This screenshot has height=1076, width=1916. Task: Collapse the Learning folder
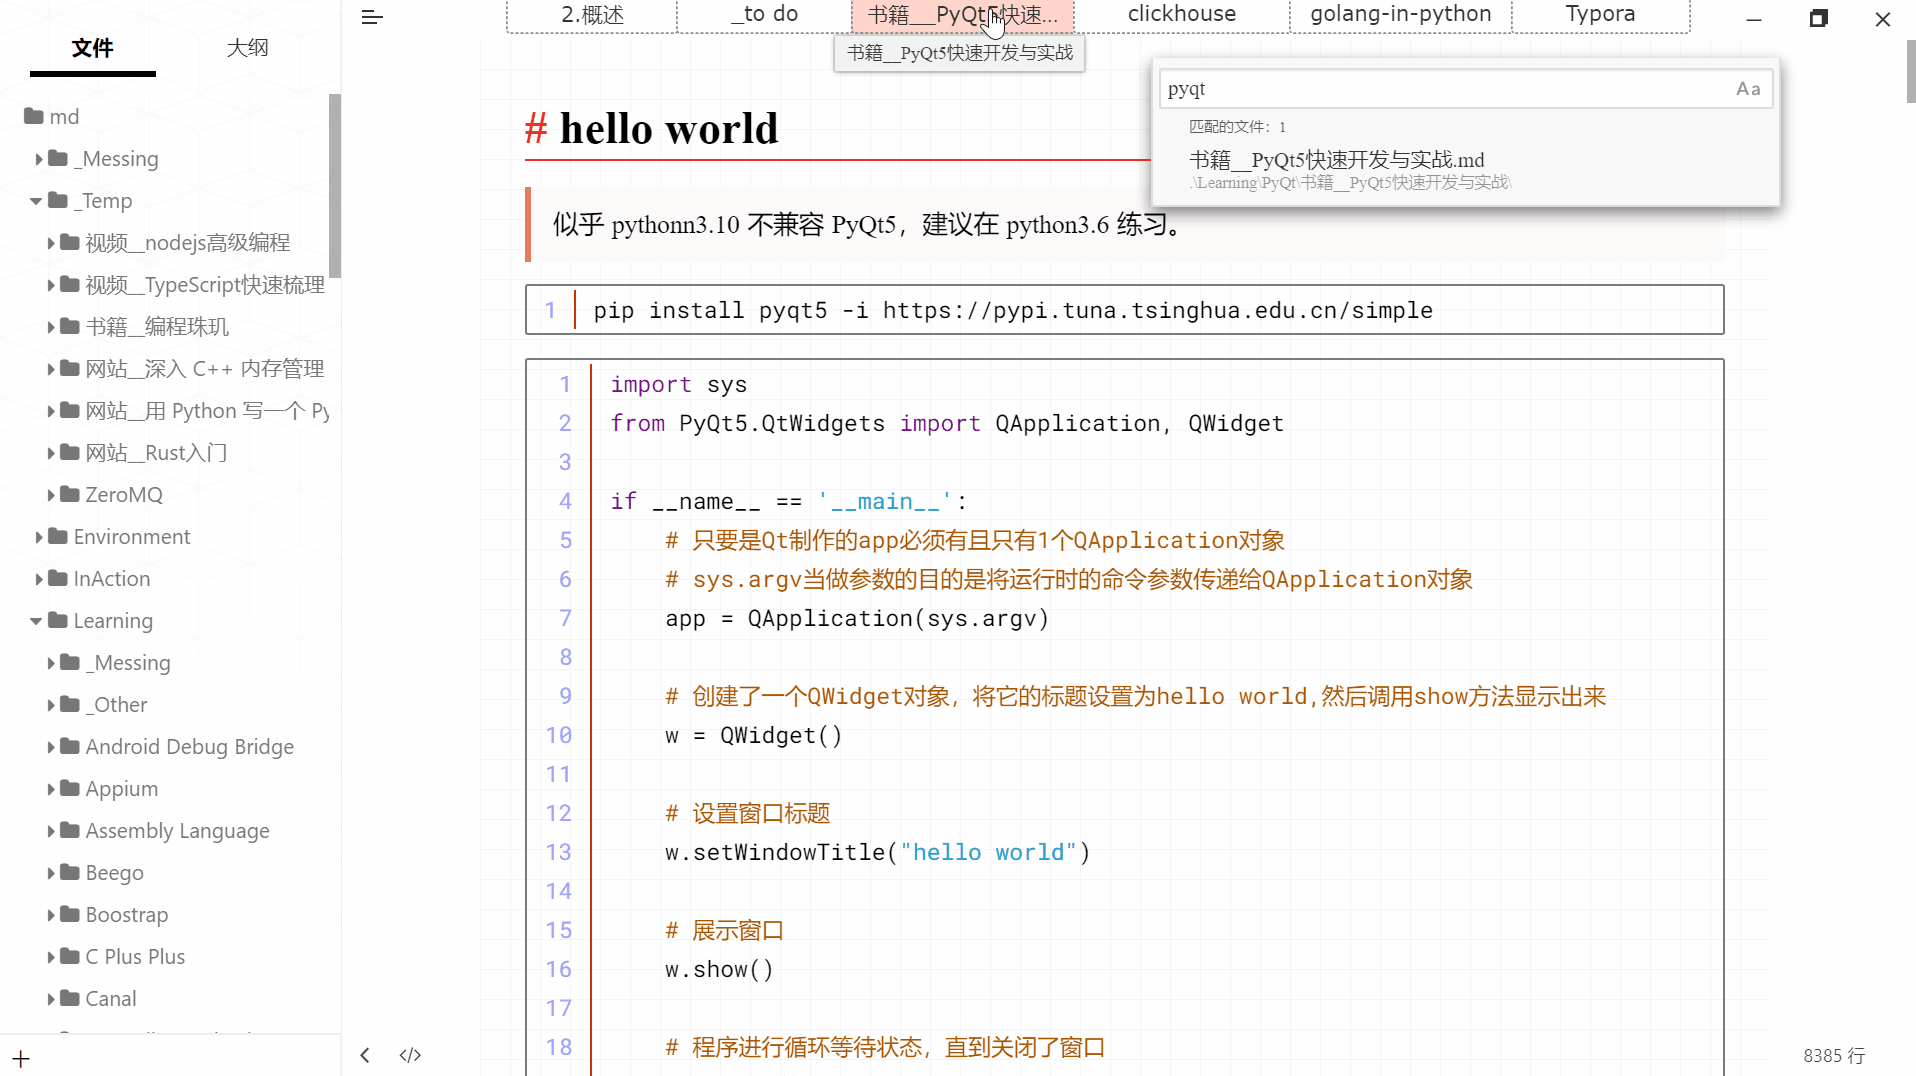[36, 621]
